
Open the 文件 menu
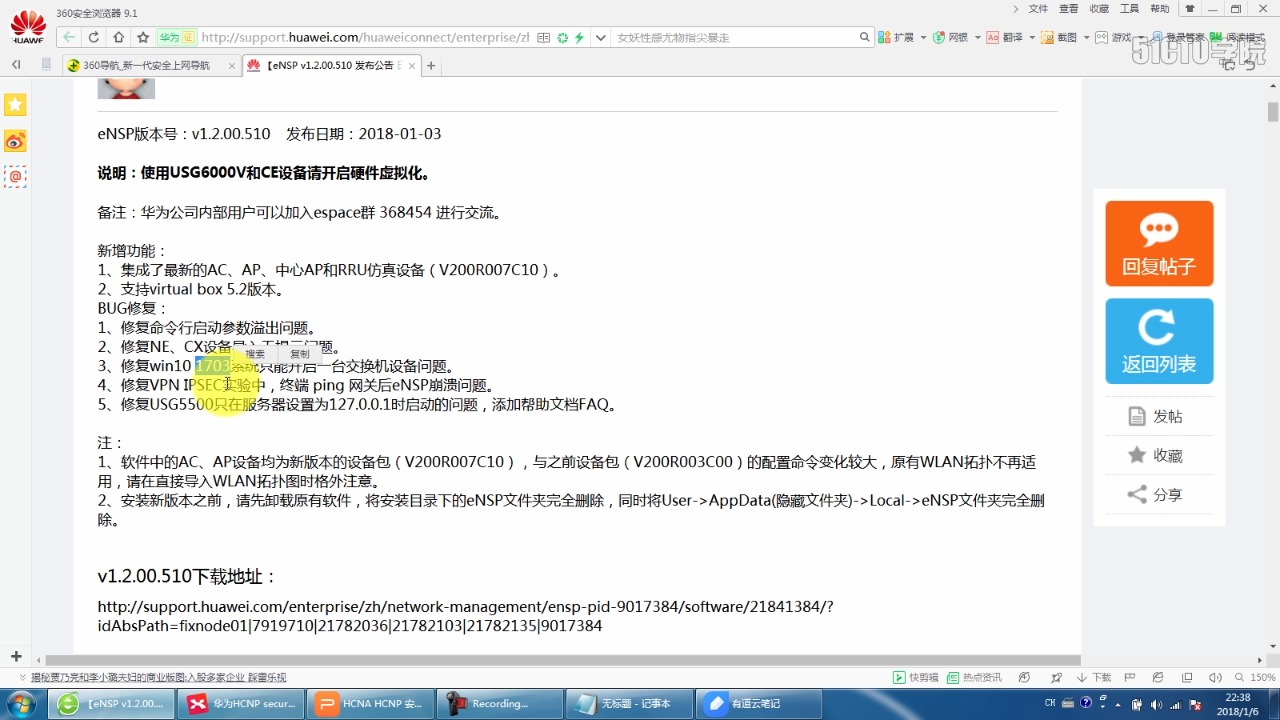[1039, 9]
